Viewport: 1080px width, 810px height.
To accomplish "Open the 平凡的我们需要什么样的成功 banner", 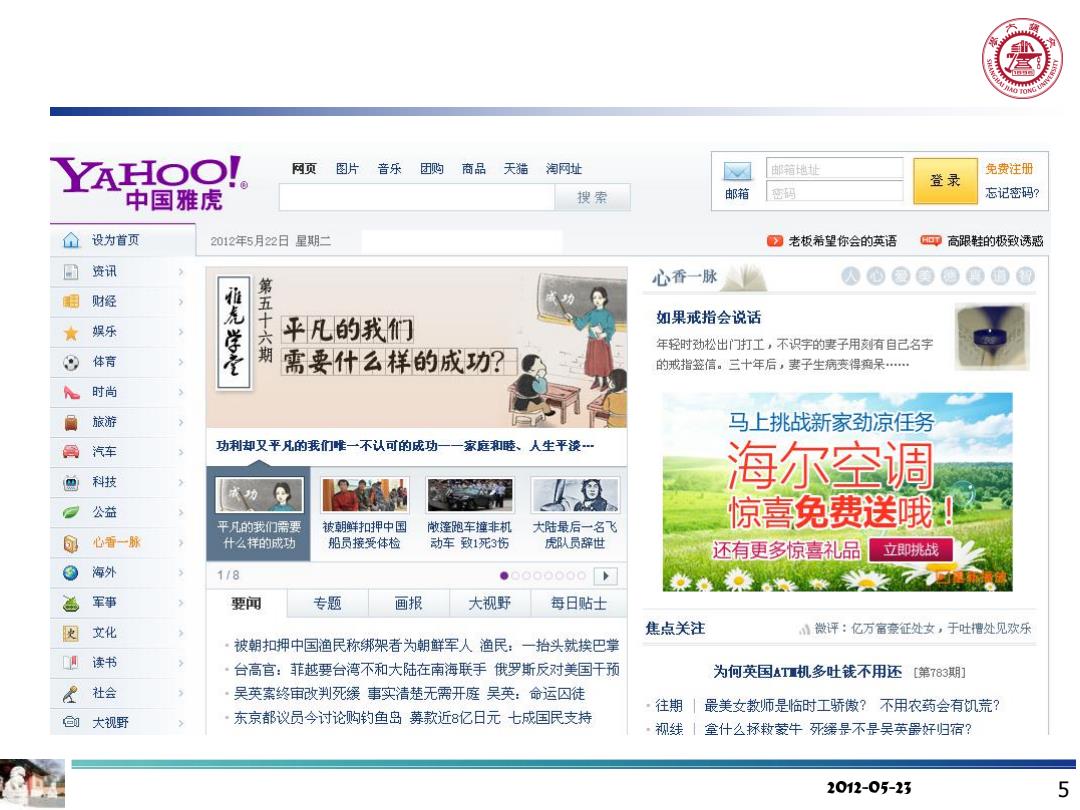I will pyautogui.click(x=417, y=348).
